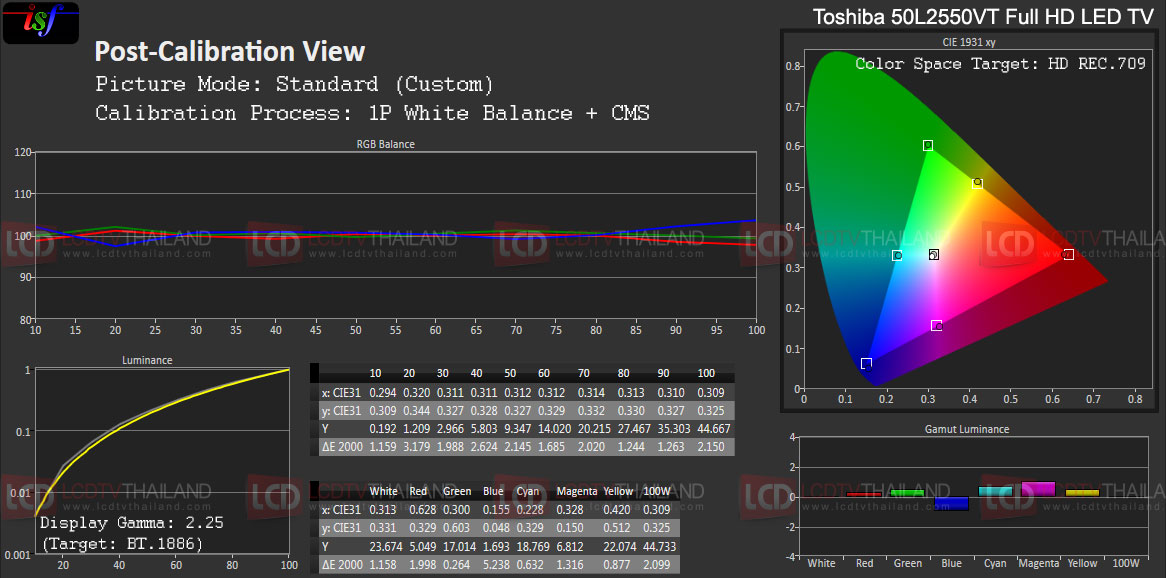
Task: Select the blue primary marker on CIE chart
Action: click(x=866, y=363)
